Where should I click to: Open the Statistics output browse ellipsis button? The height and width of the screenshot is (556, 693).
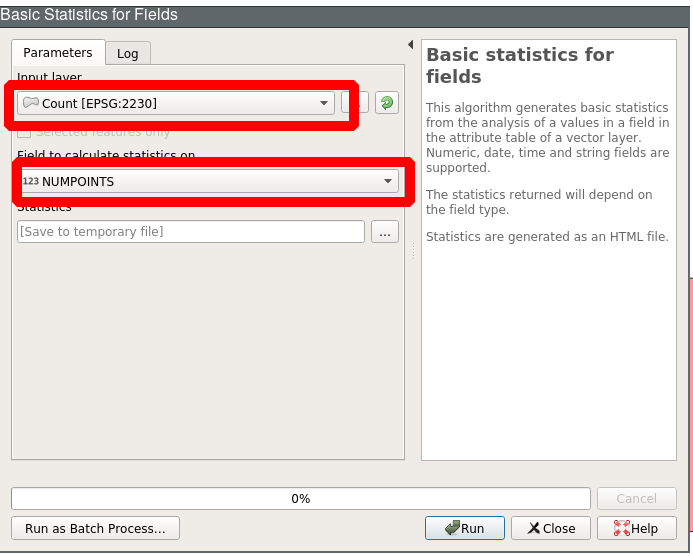point(385,232)
